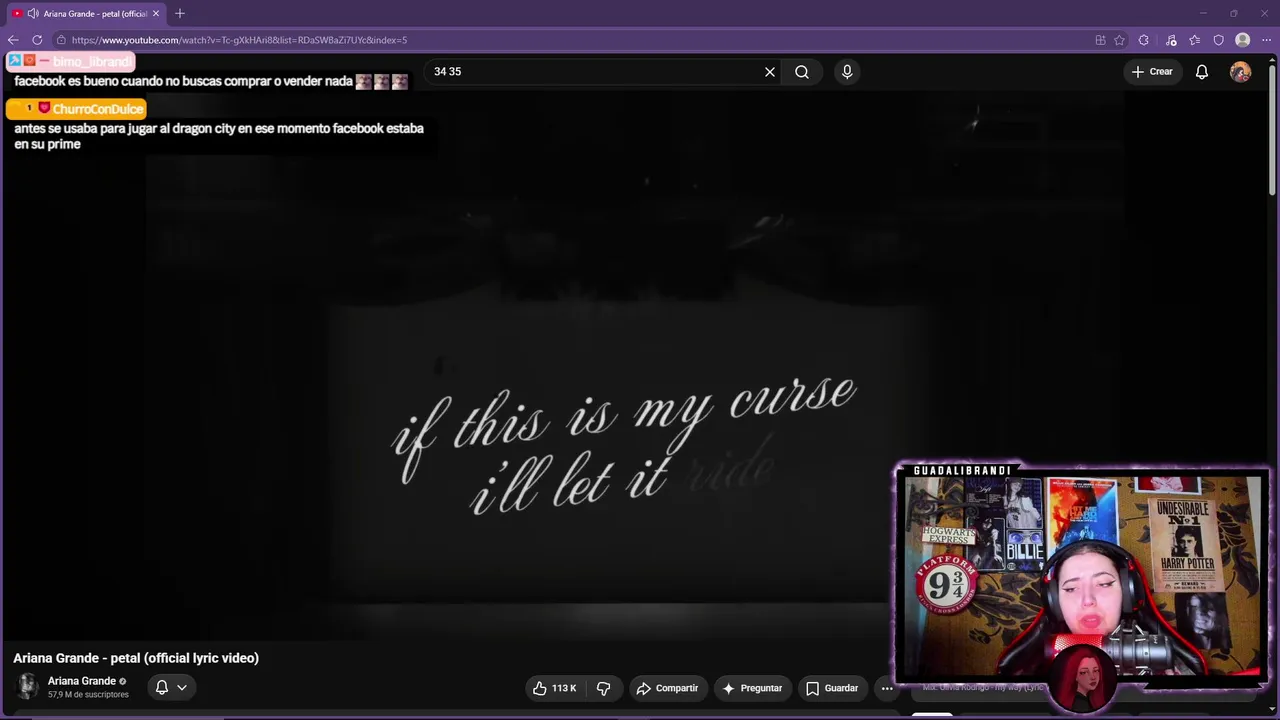Screen dimensions: 1280x720
Task: Open the browser favorites list icon
Action: 1195,40
